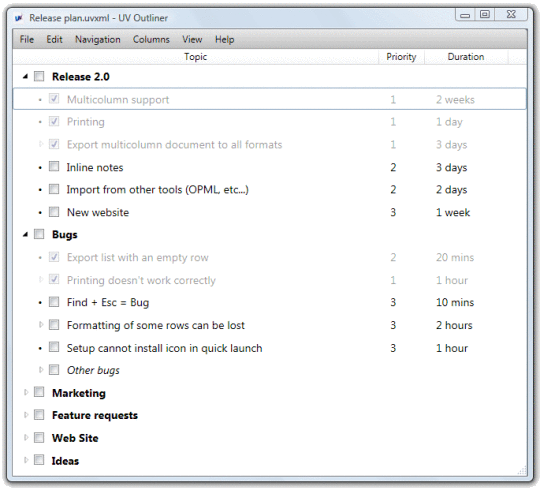
Task: Click the 1 week duration cell
Action: pos(453,212)
